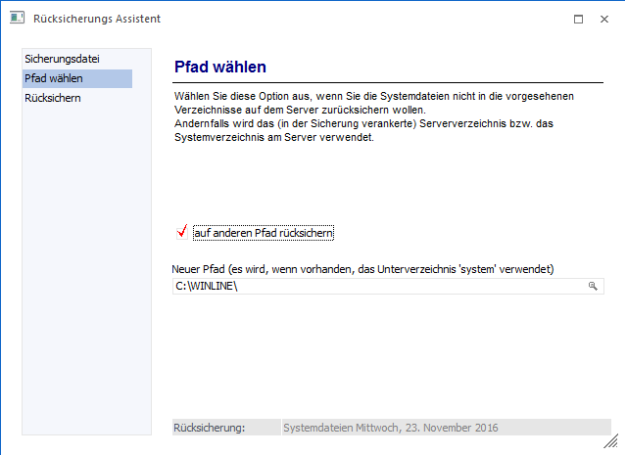Go to the Rücksichern step

53,98
